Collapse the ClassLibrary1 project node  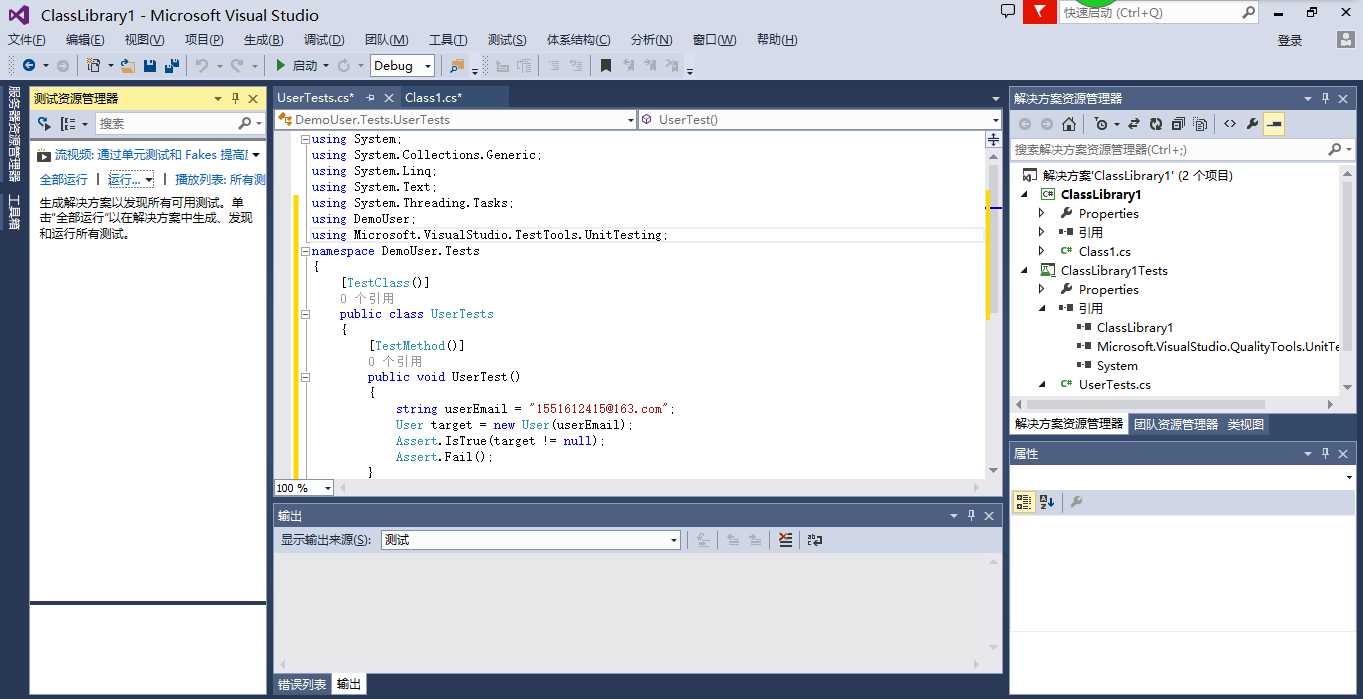pyautogui.click(x=1024, y=194)
